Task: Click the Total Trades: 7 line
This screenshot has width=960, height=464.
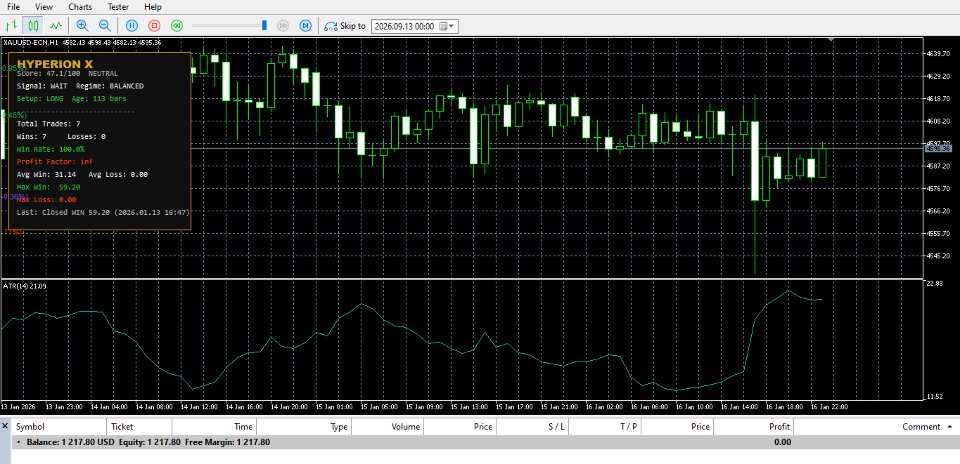Action: [x=48, y=124]
